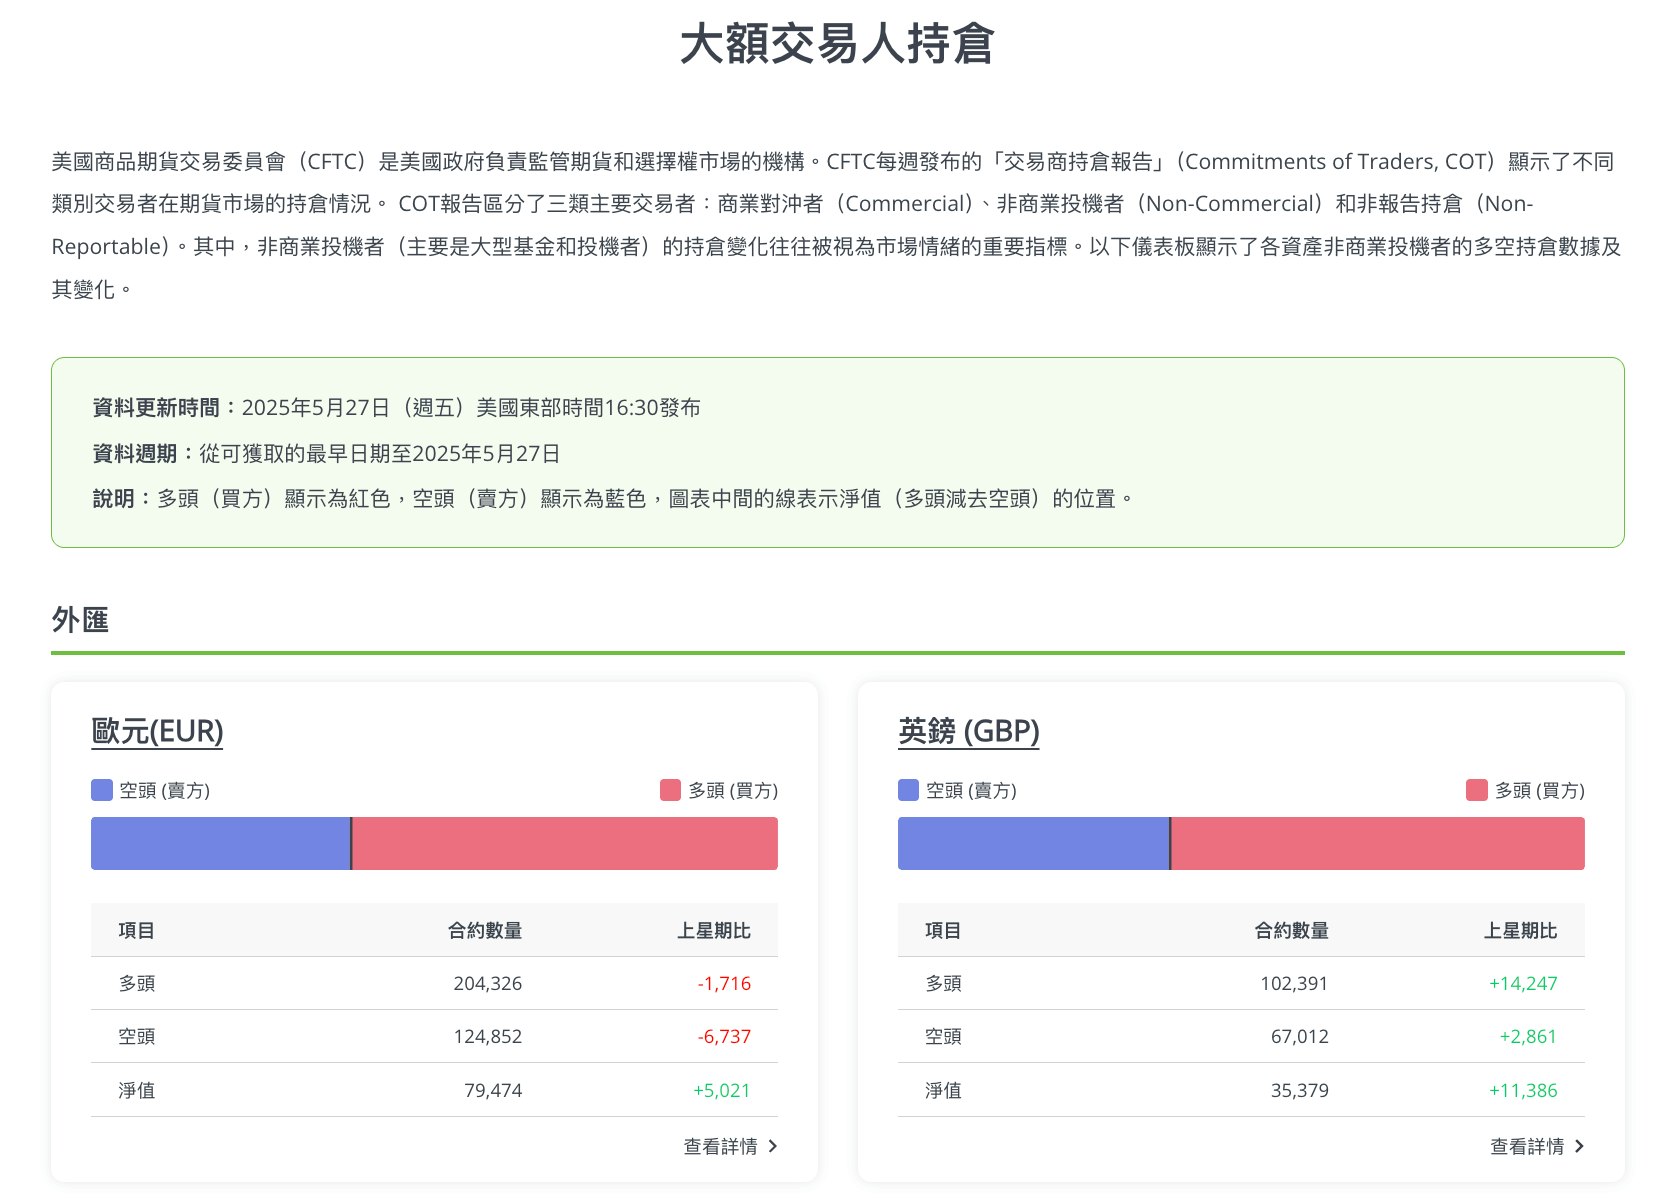Click the red long segment of GBP bar

point(1378,843)
